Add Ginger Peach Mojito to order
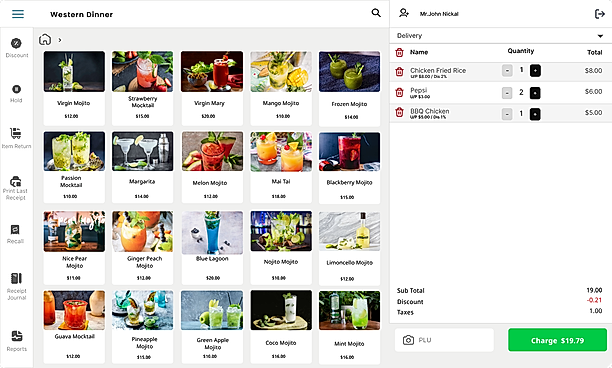The width and height of the screenshot is (612, 368). (x=142, y=247)
